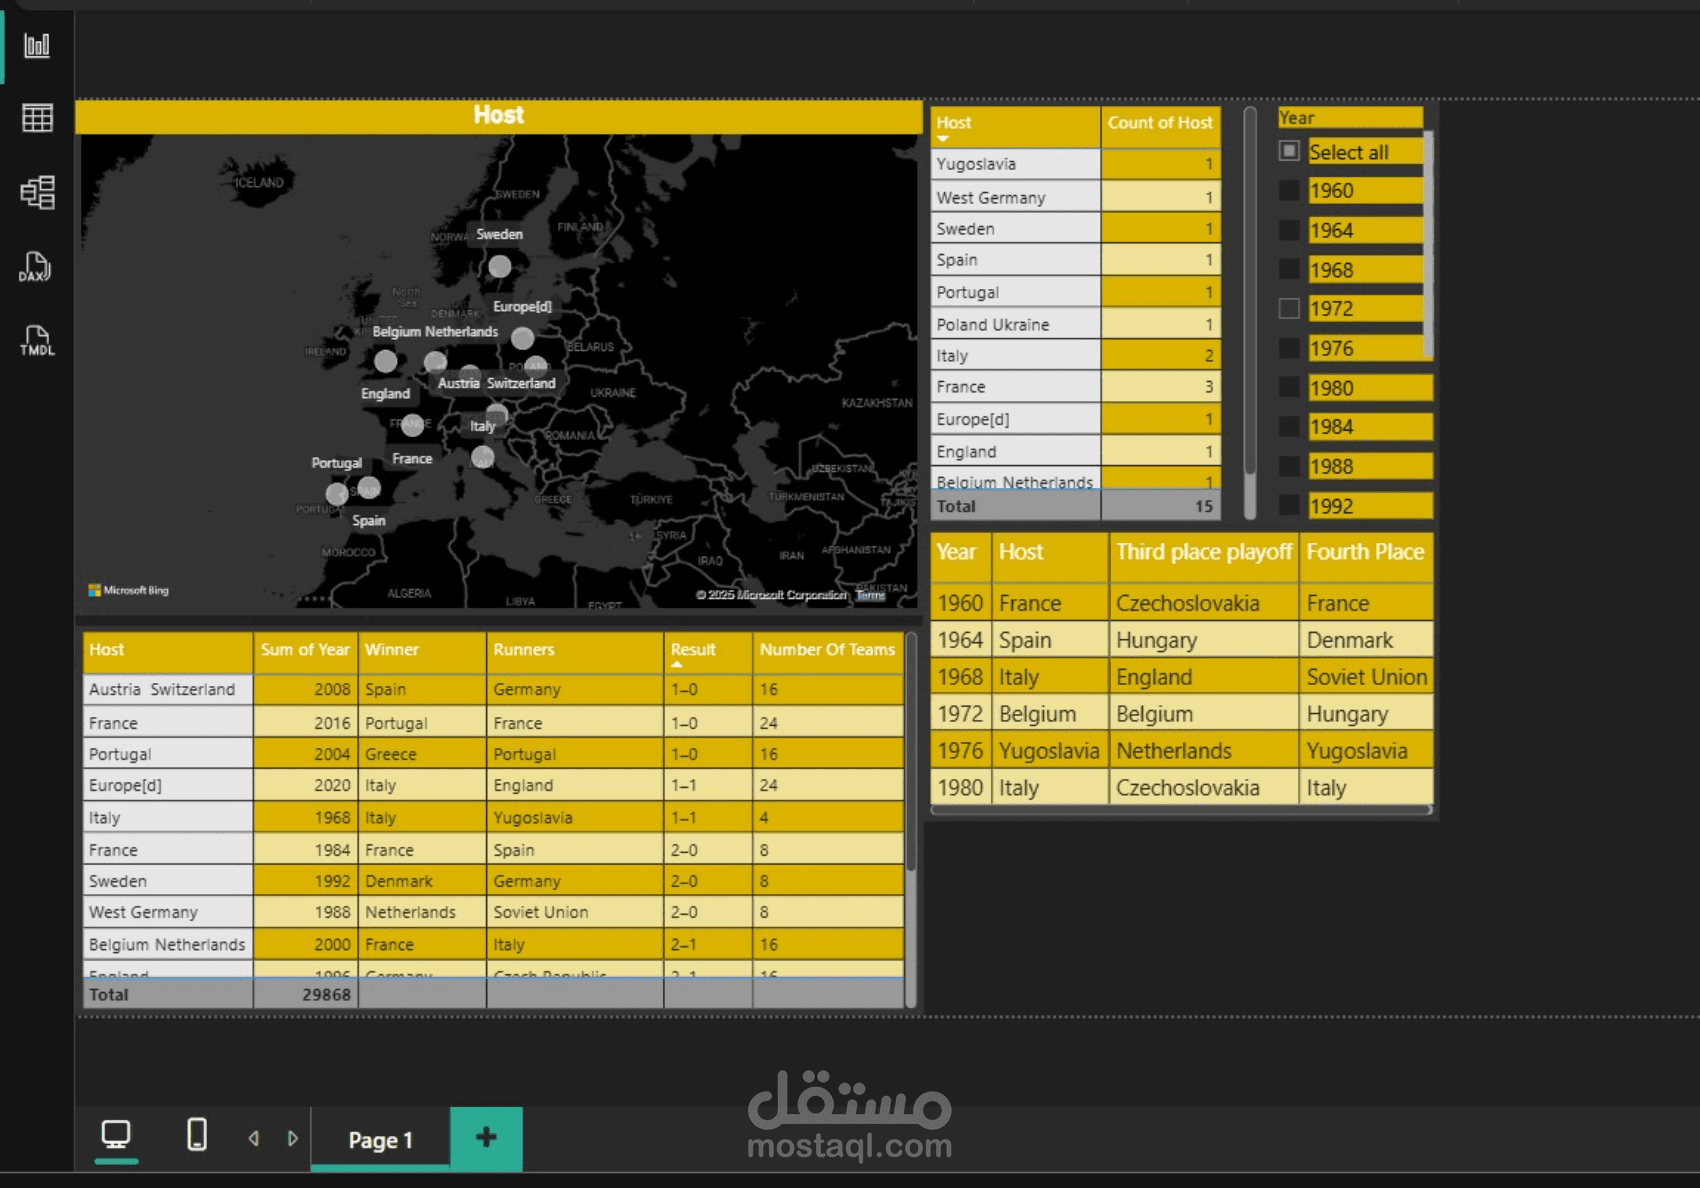Add a new page with plus button

[x=486, y=1137]
